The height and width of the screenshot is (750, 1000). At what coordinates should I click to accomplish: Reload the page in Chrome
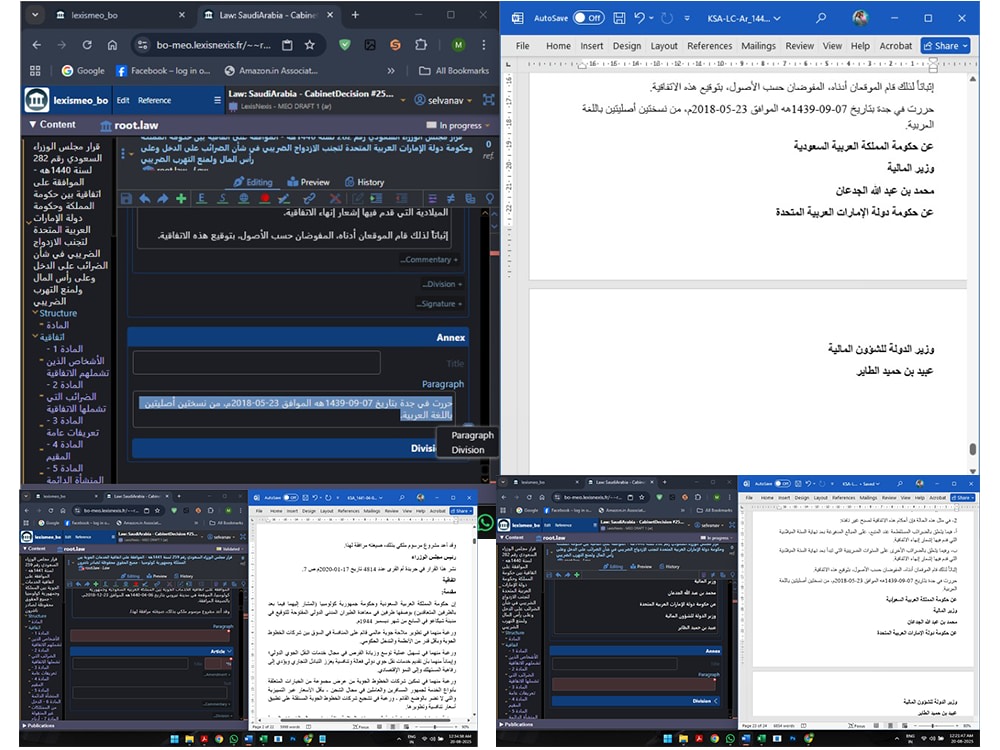[87, 45]
